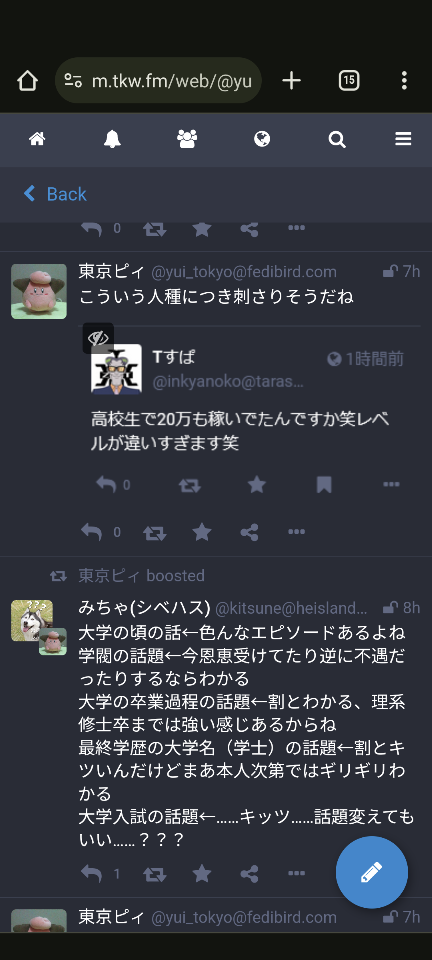Open the 東京ピィ avatar thumbnail

coord(39,291)
